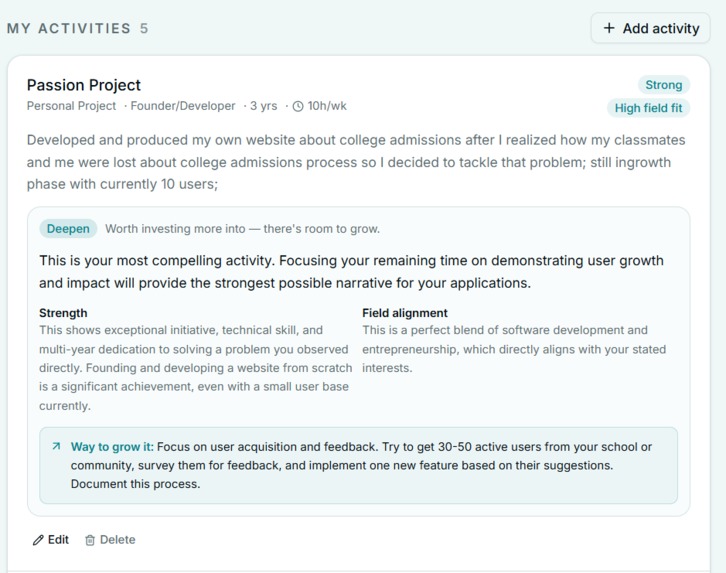Click the trash icon next to Delete

click(x=90, y=540)
